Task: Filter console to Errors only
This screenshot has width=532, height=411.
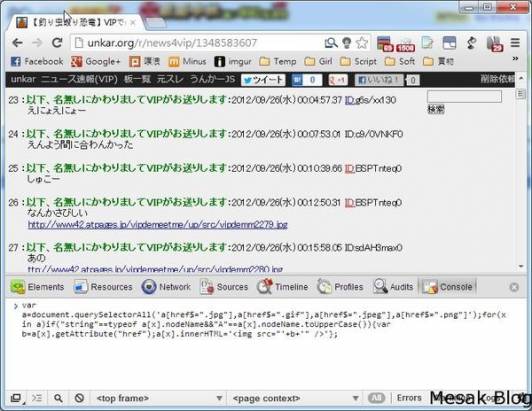Action: coord(409,398)
